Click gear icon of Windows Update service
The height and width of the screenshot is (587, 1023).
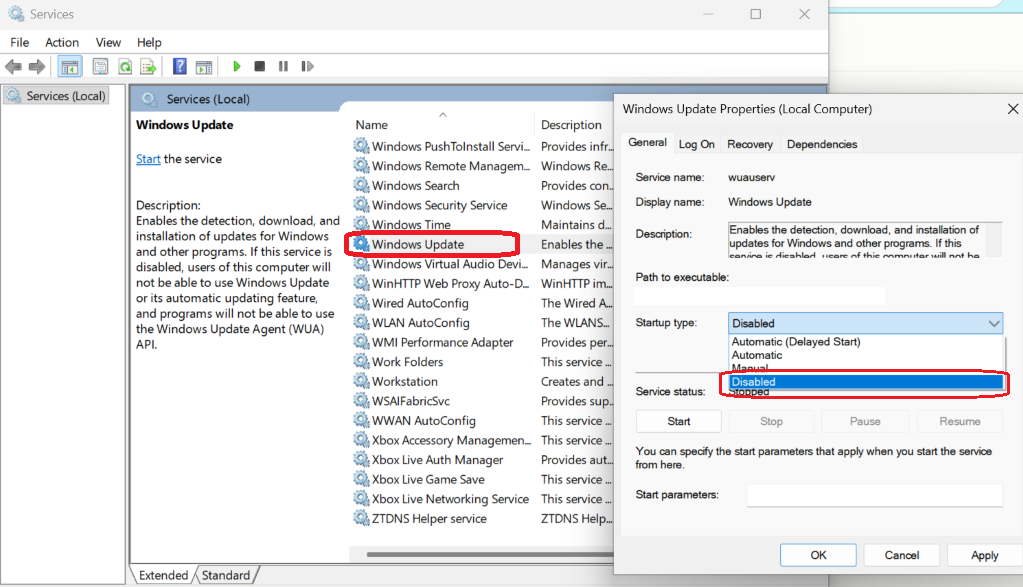tap(361, 244)
